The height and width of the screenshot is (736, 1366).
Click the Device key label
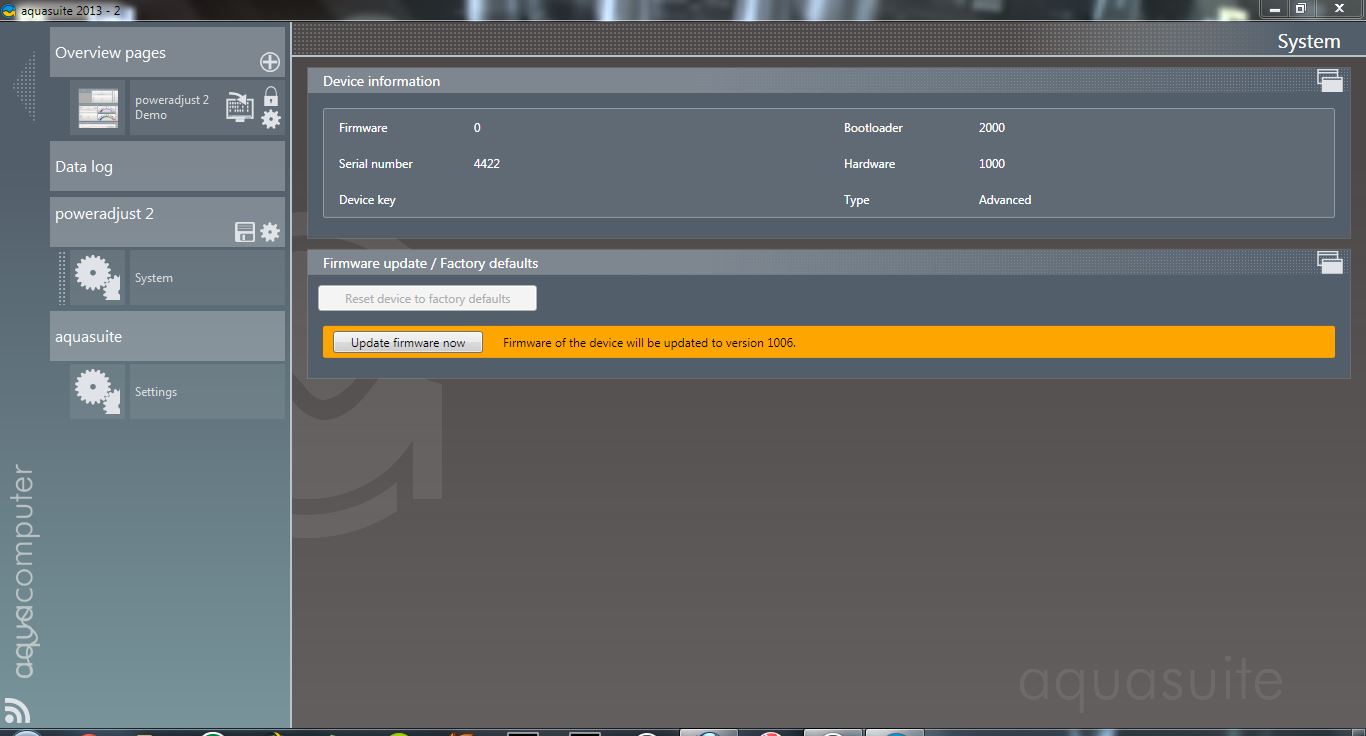[367, 200]
